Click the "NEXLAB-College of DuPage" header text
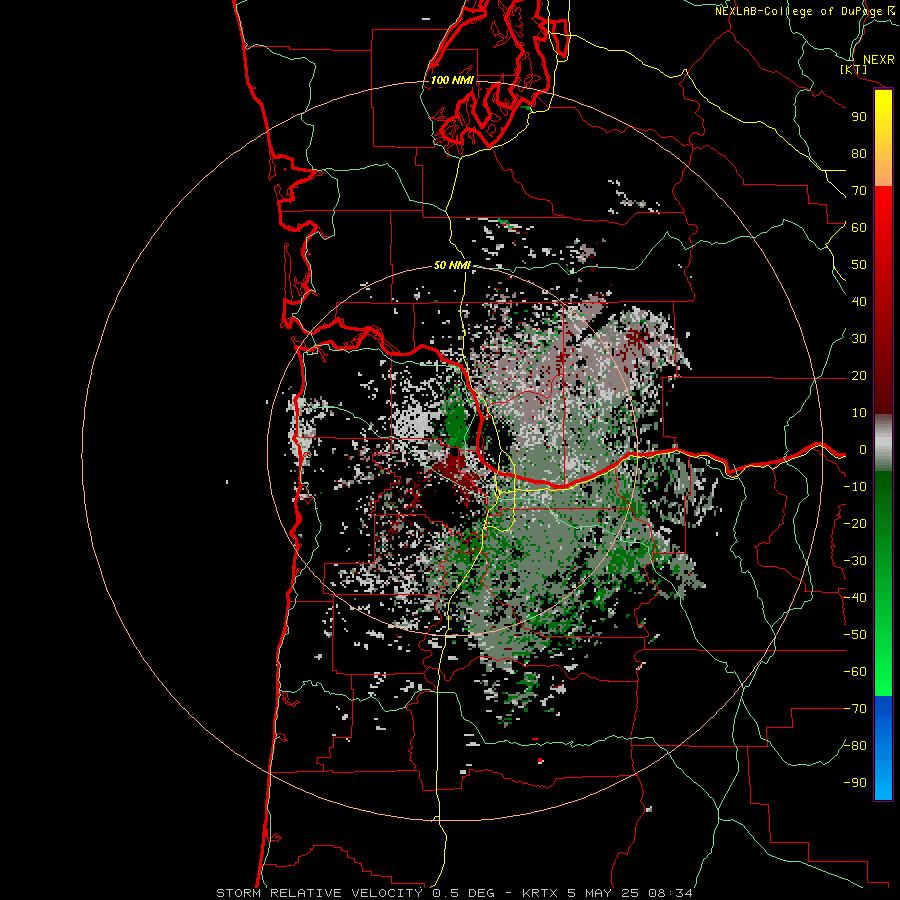 pyautogui.click(x=799, y=11)
